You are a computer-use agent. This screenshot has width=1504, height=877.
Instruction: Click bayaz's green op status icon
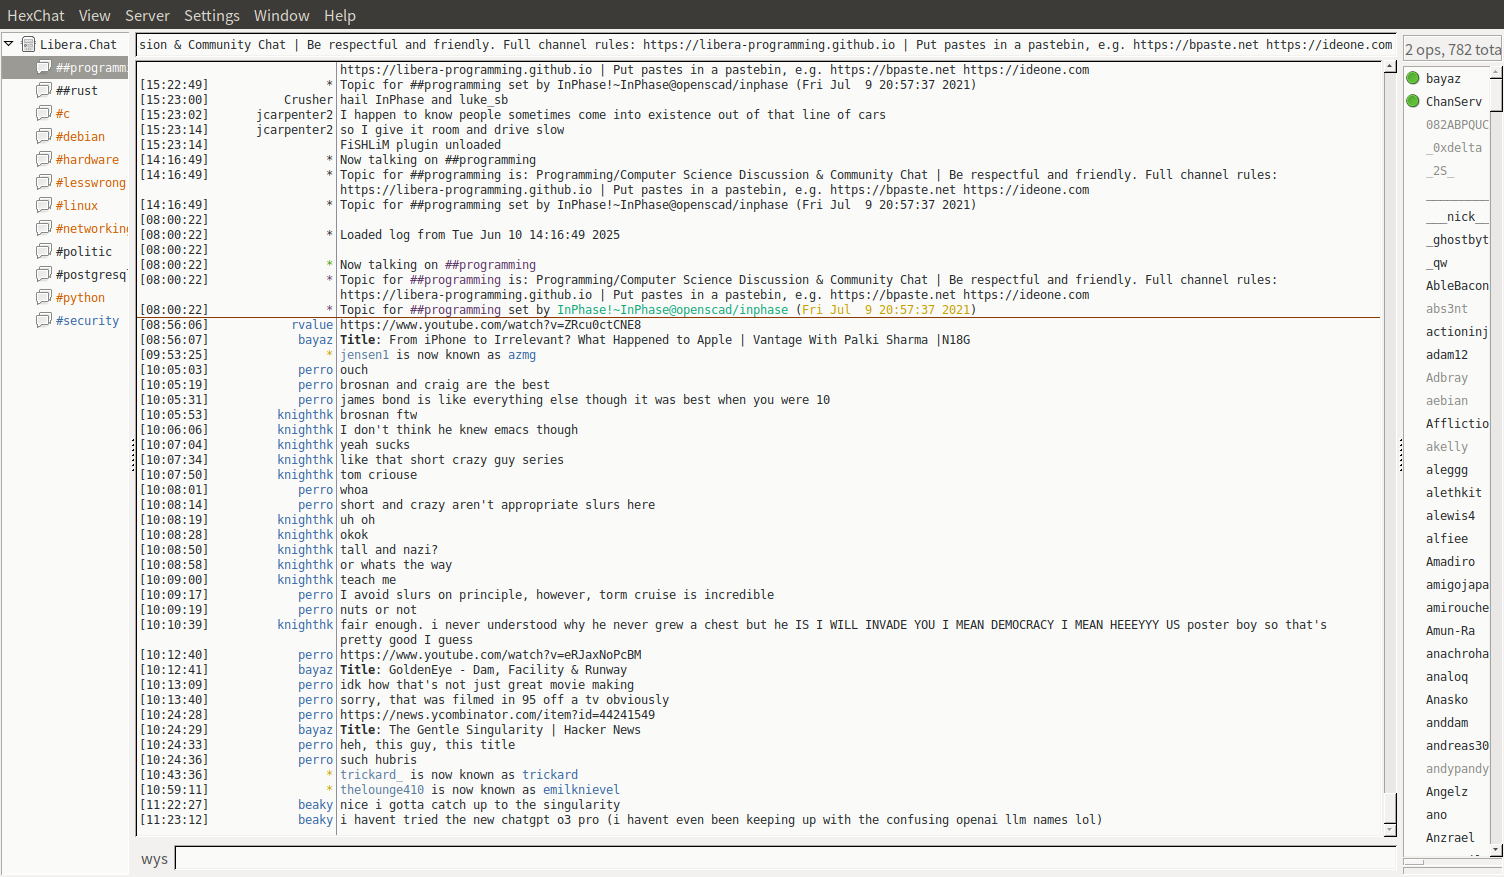tap(1413, 78)
